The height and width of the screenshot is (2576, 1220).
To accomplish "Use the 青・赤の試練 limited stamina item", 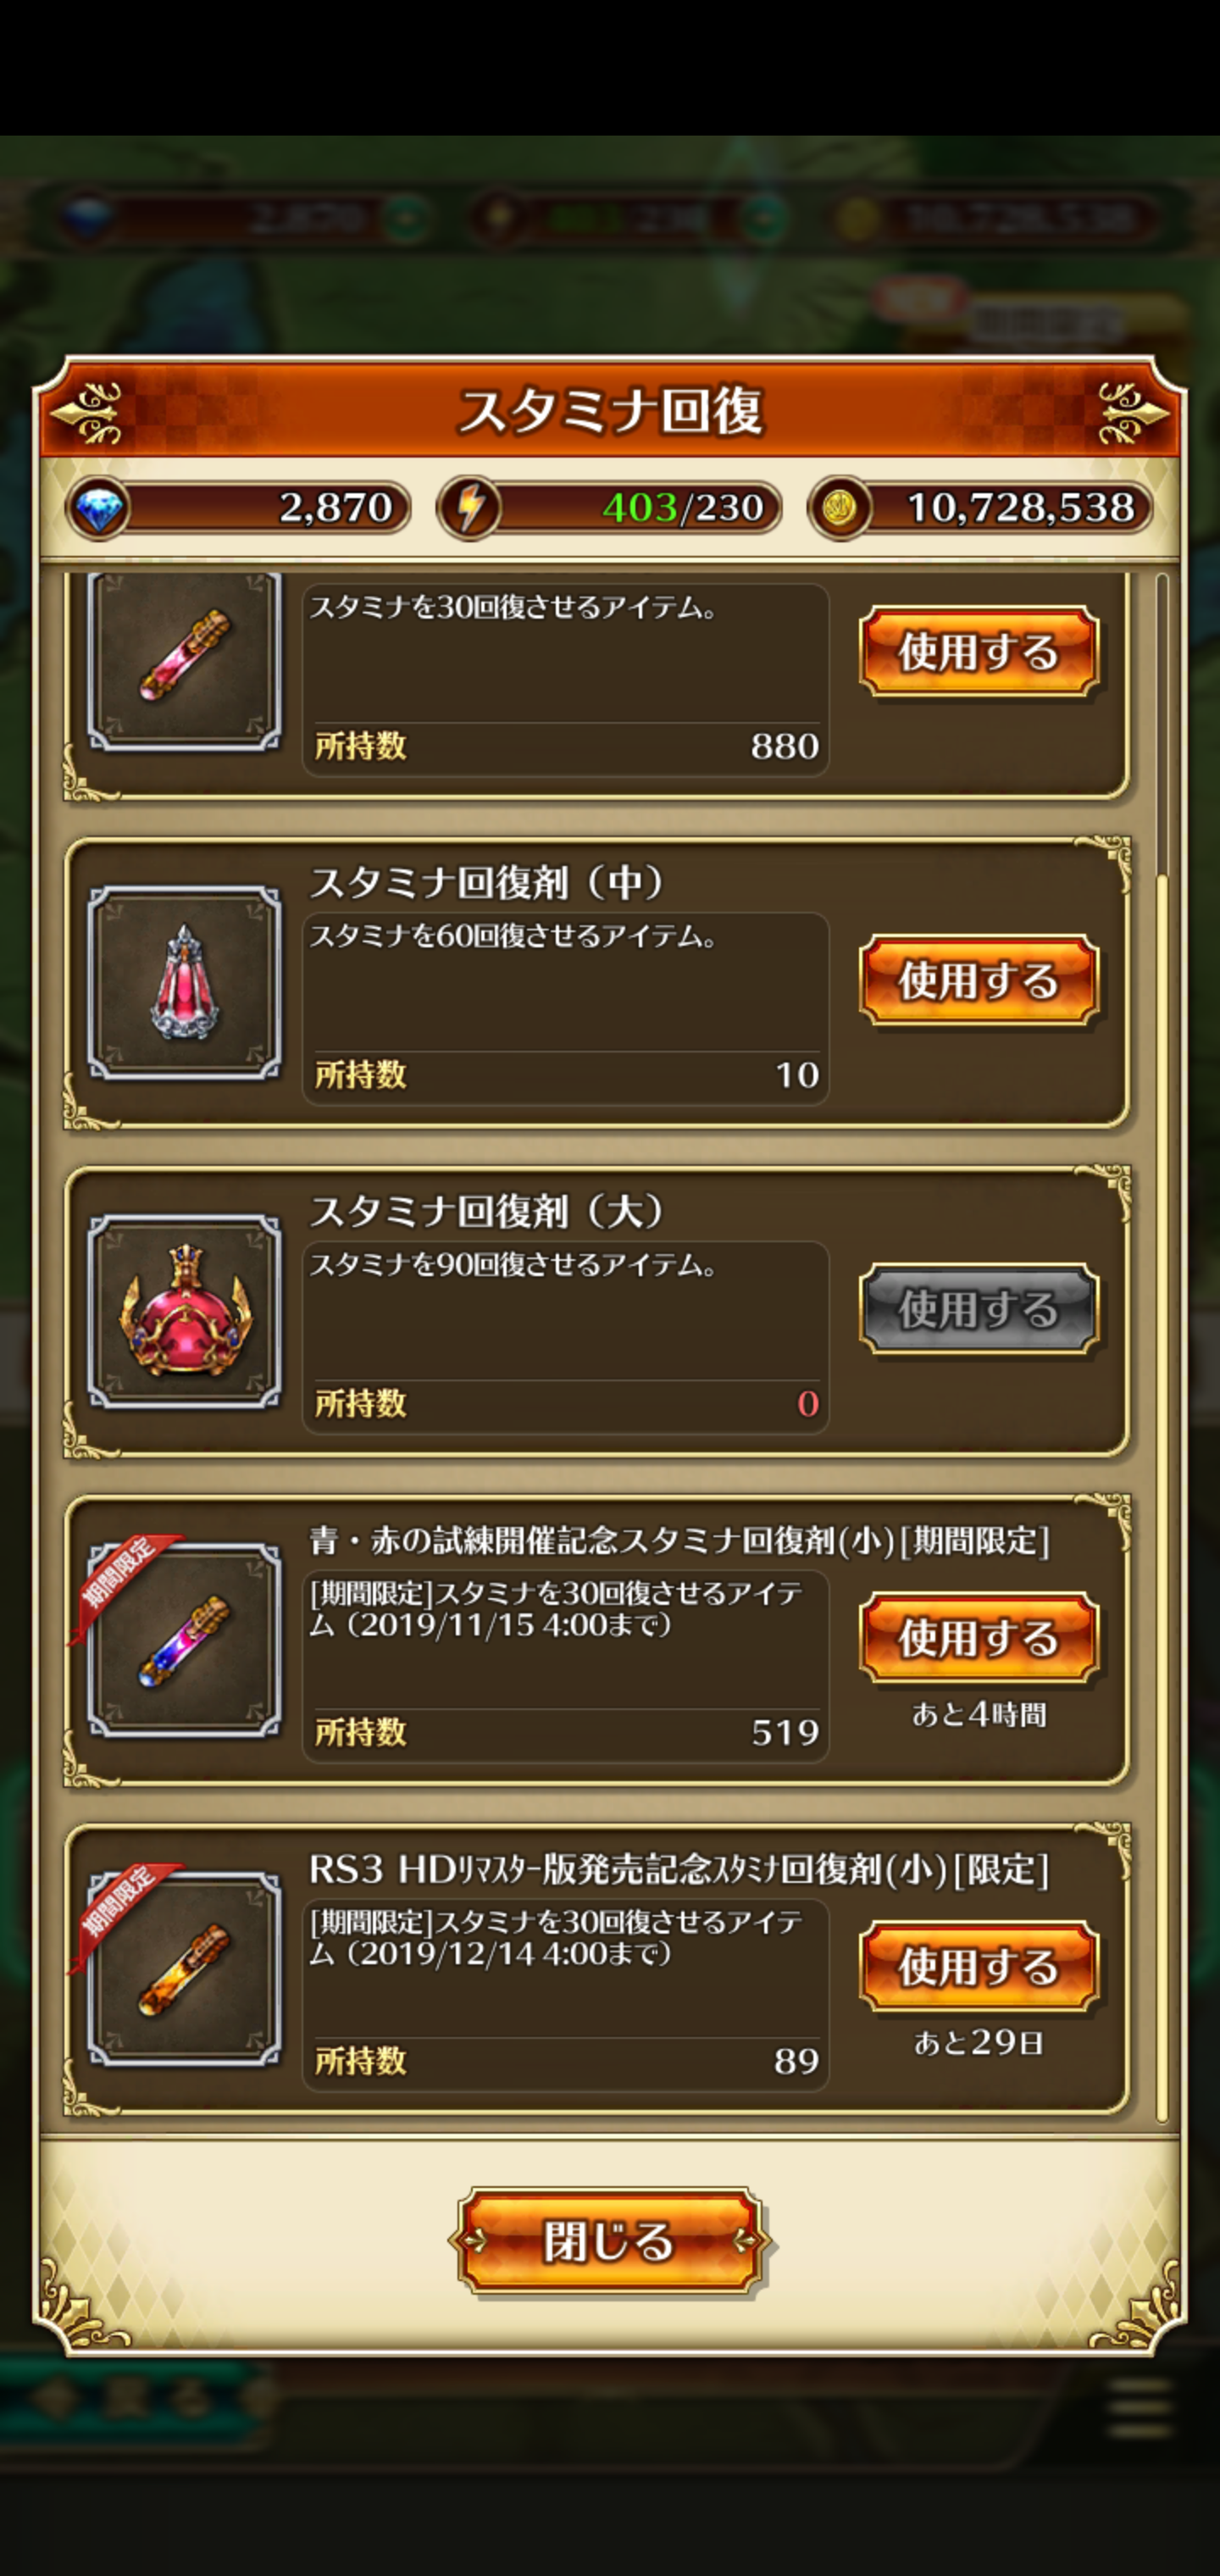I will 979,1639.
